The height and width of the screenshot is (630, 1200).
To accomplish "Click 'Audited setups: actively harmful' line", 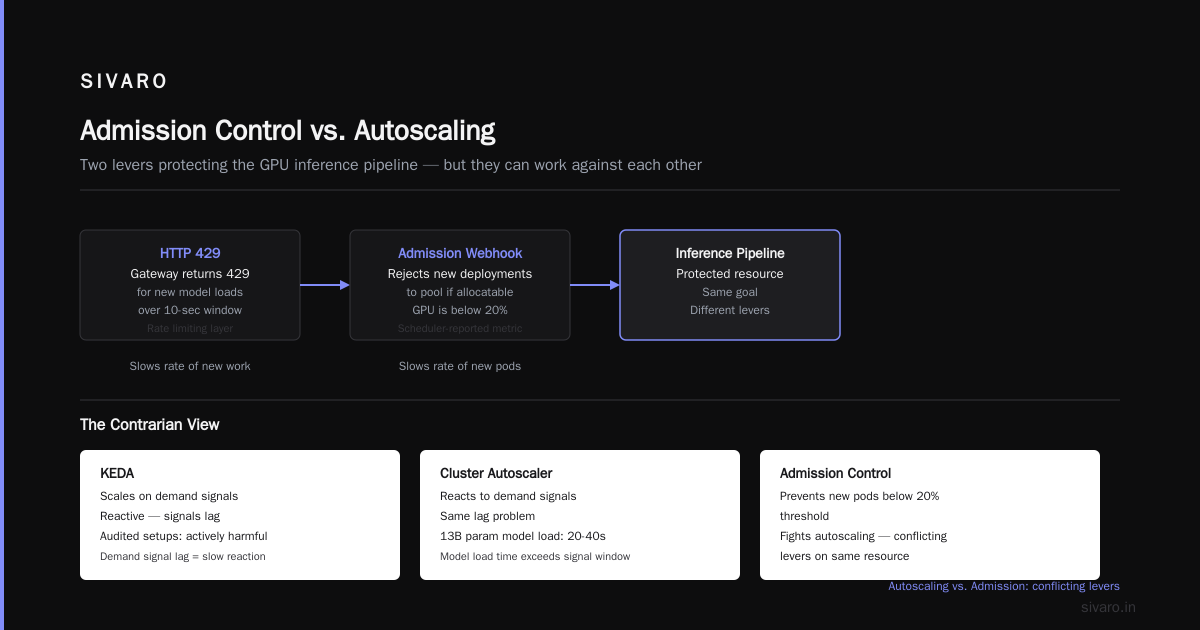I will point(184,536).
